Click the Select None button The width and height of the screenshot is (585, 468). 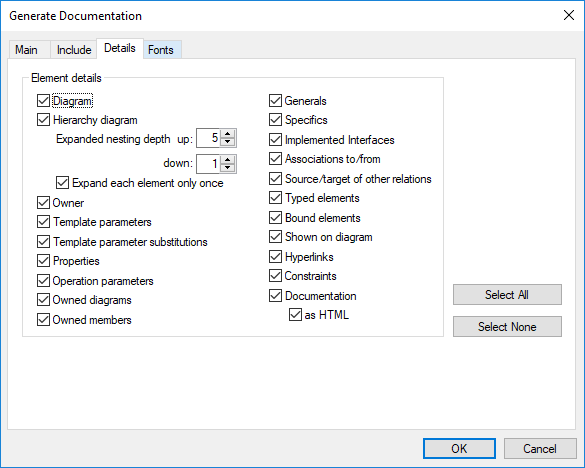(507, 327)
